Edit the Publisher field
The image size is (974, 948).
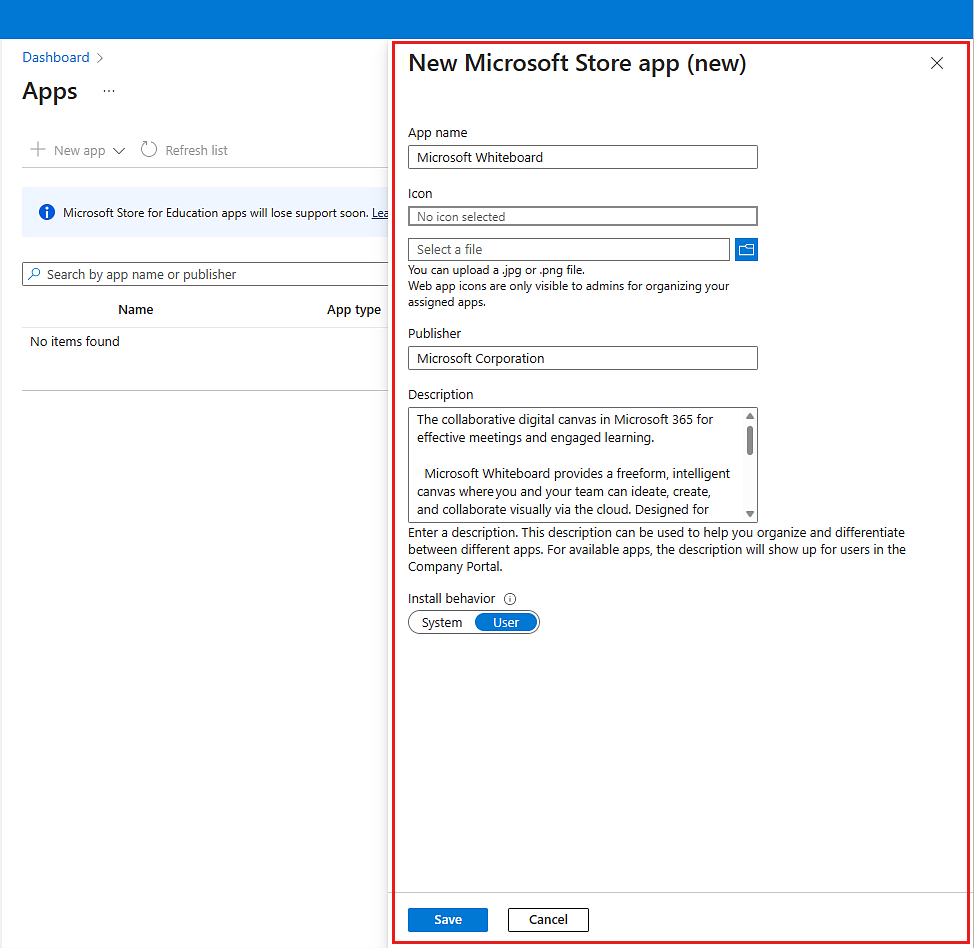pos(583,358)
